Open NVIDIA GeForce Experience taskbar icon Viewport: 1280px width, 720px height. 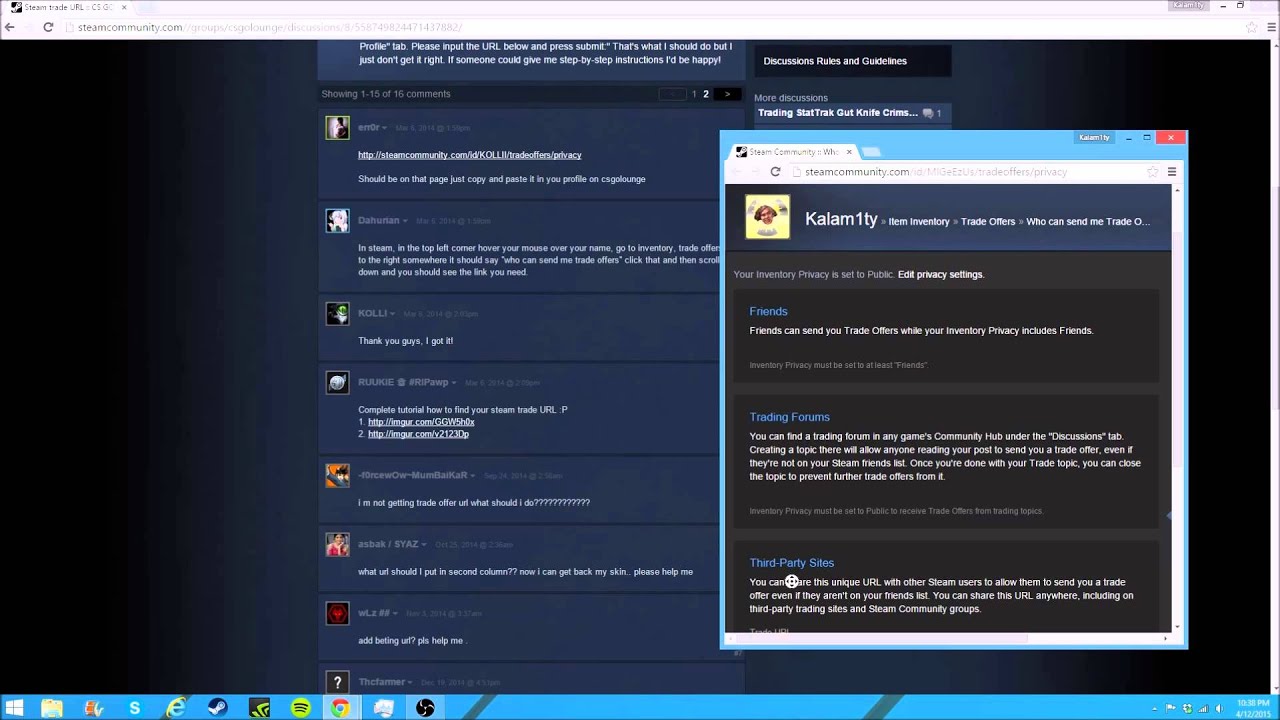click(x=259, y=708)
